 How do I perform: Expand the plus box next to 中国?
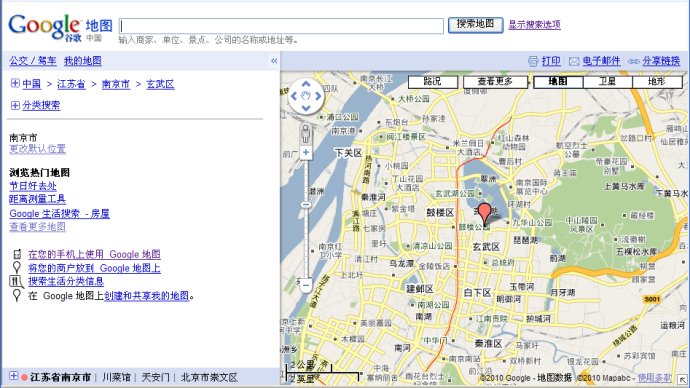tap(15, 83)
